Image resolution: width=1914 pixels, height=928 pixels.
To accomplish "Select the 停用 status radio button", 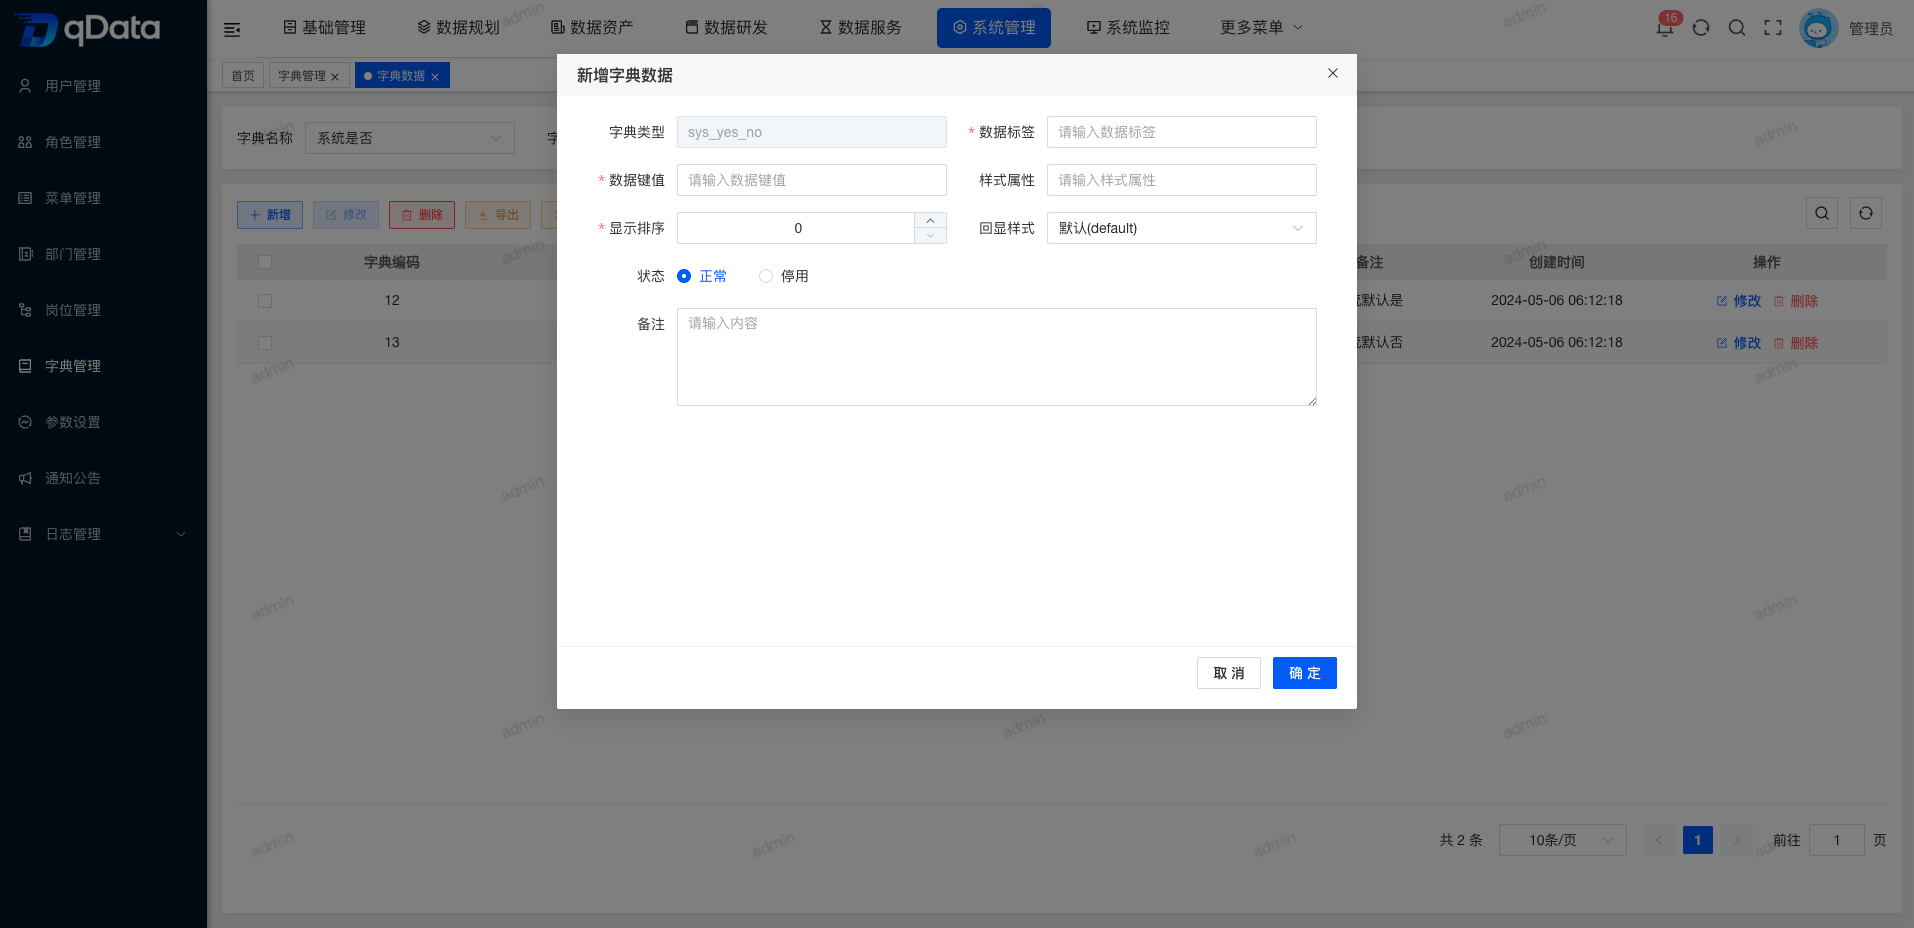I will (x=766, y=276).
